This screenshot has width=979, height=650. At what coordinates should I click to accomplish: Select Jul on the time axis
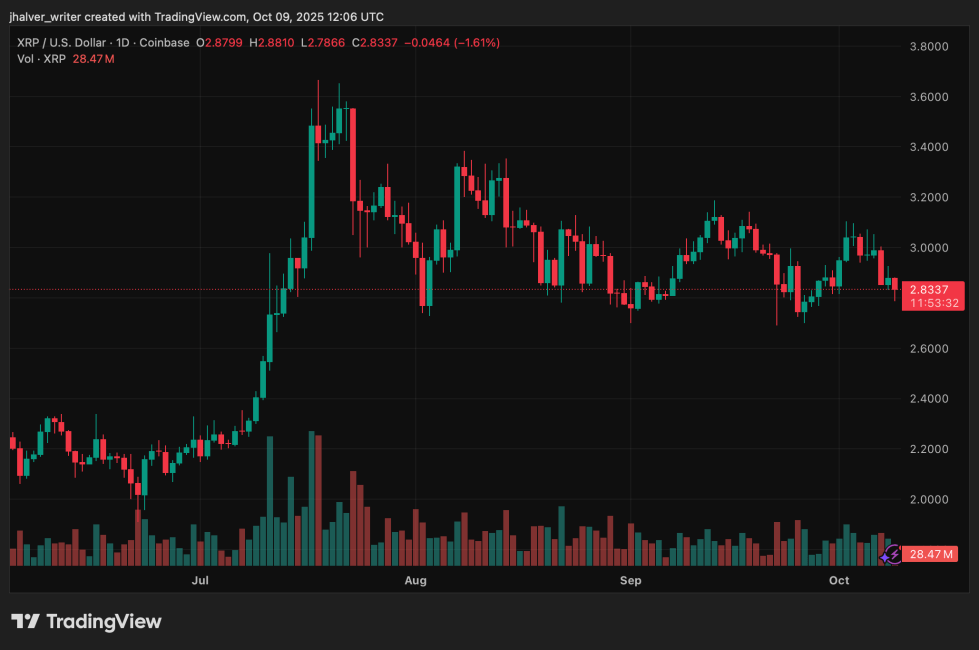200,580
